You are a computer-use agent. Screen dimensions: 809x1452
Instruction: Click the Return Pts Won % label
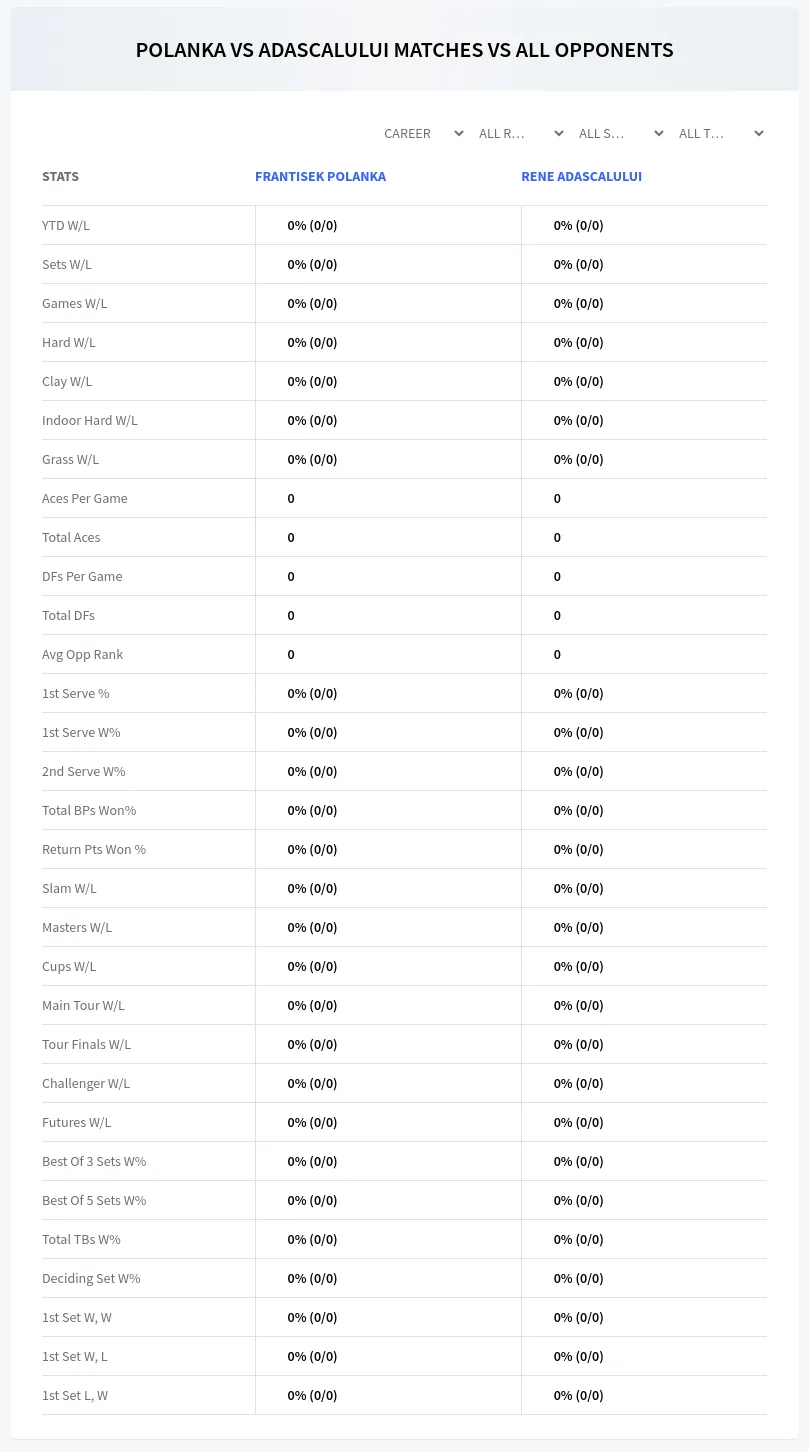point(94,849)
